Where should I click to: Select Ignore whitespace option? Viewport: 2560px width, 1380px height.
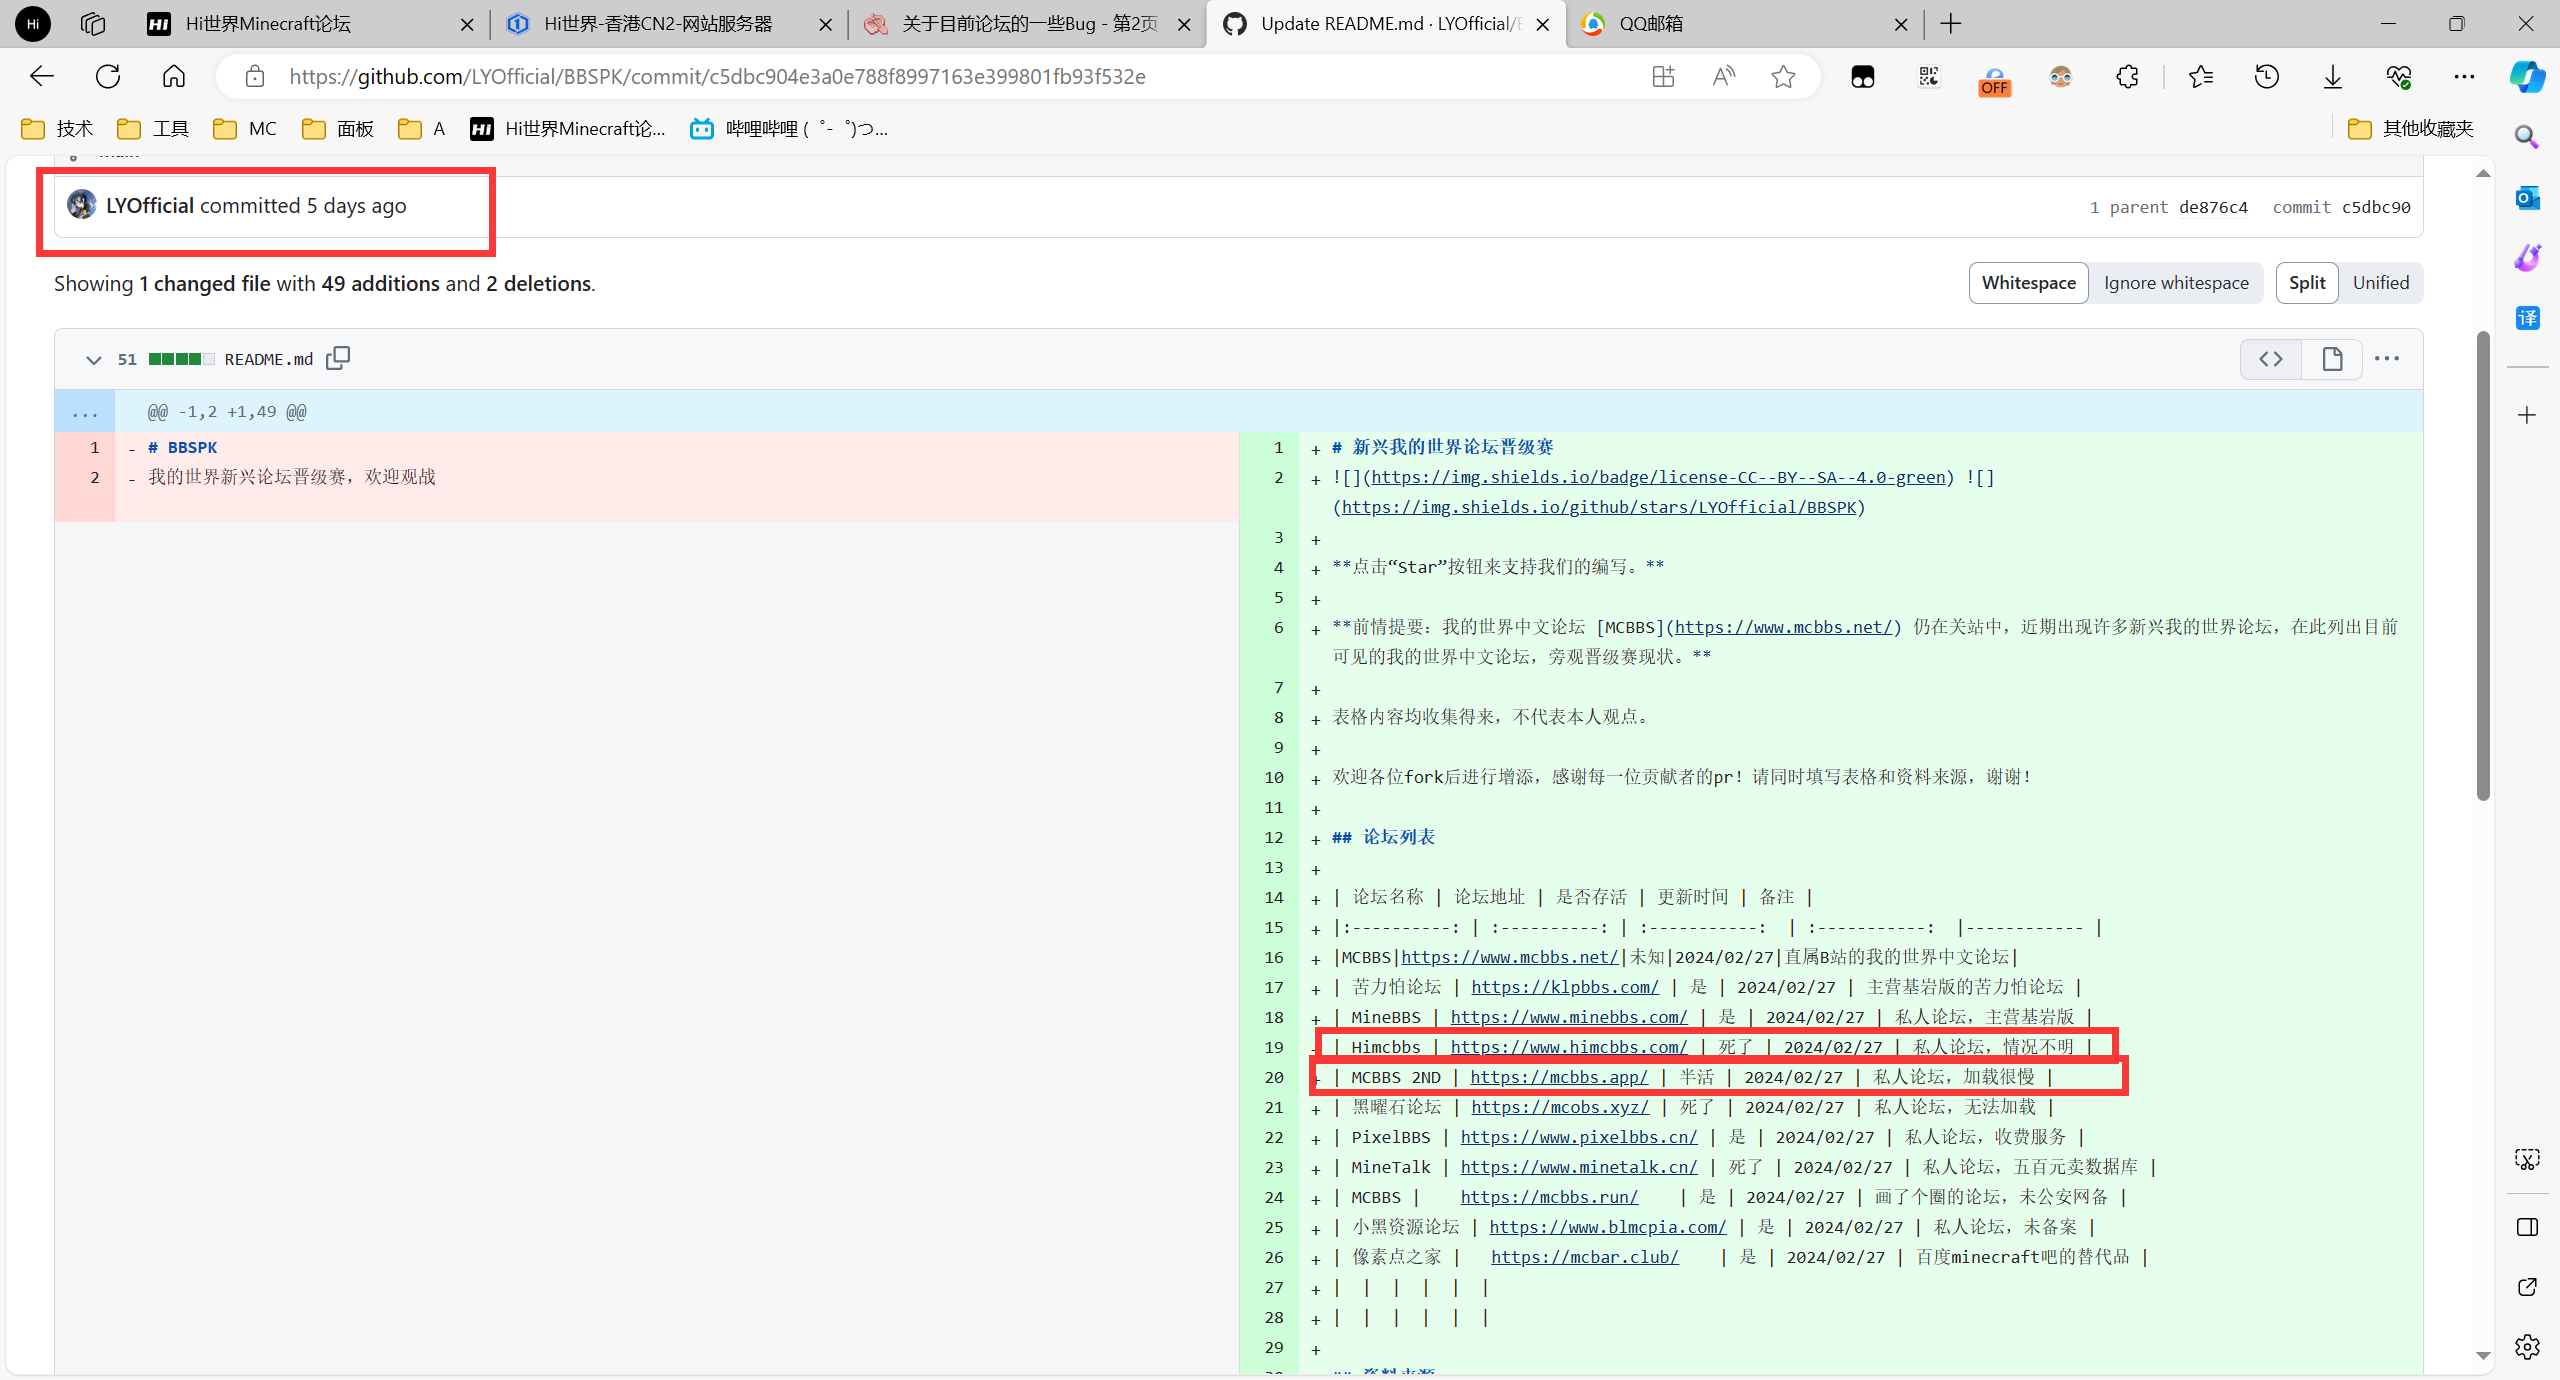(x=2176, y=283)
